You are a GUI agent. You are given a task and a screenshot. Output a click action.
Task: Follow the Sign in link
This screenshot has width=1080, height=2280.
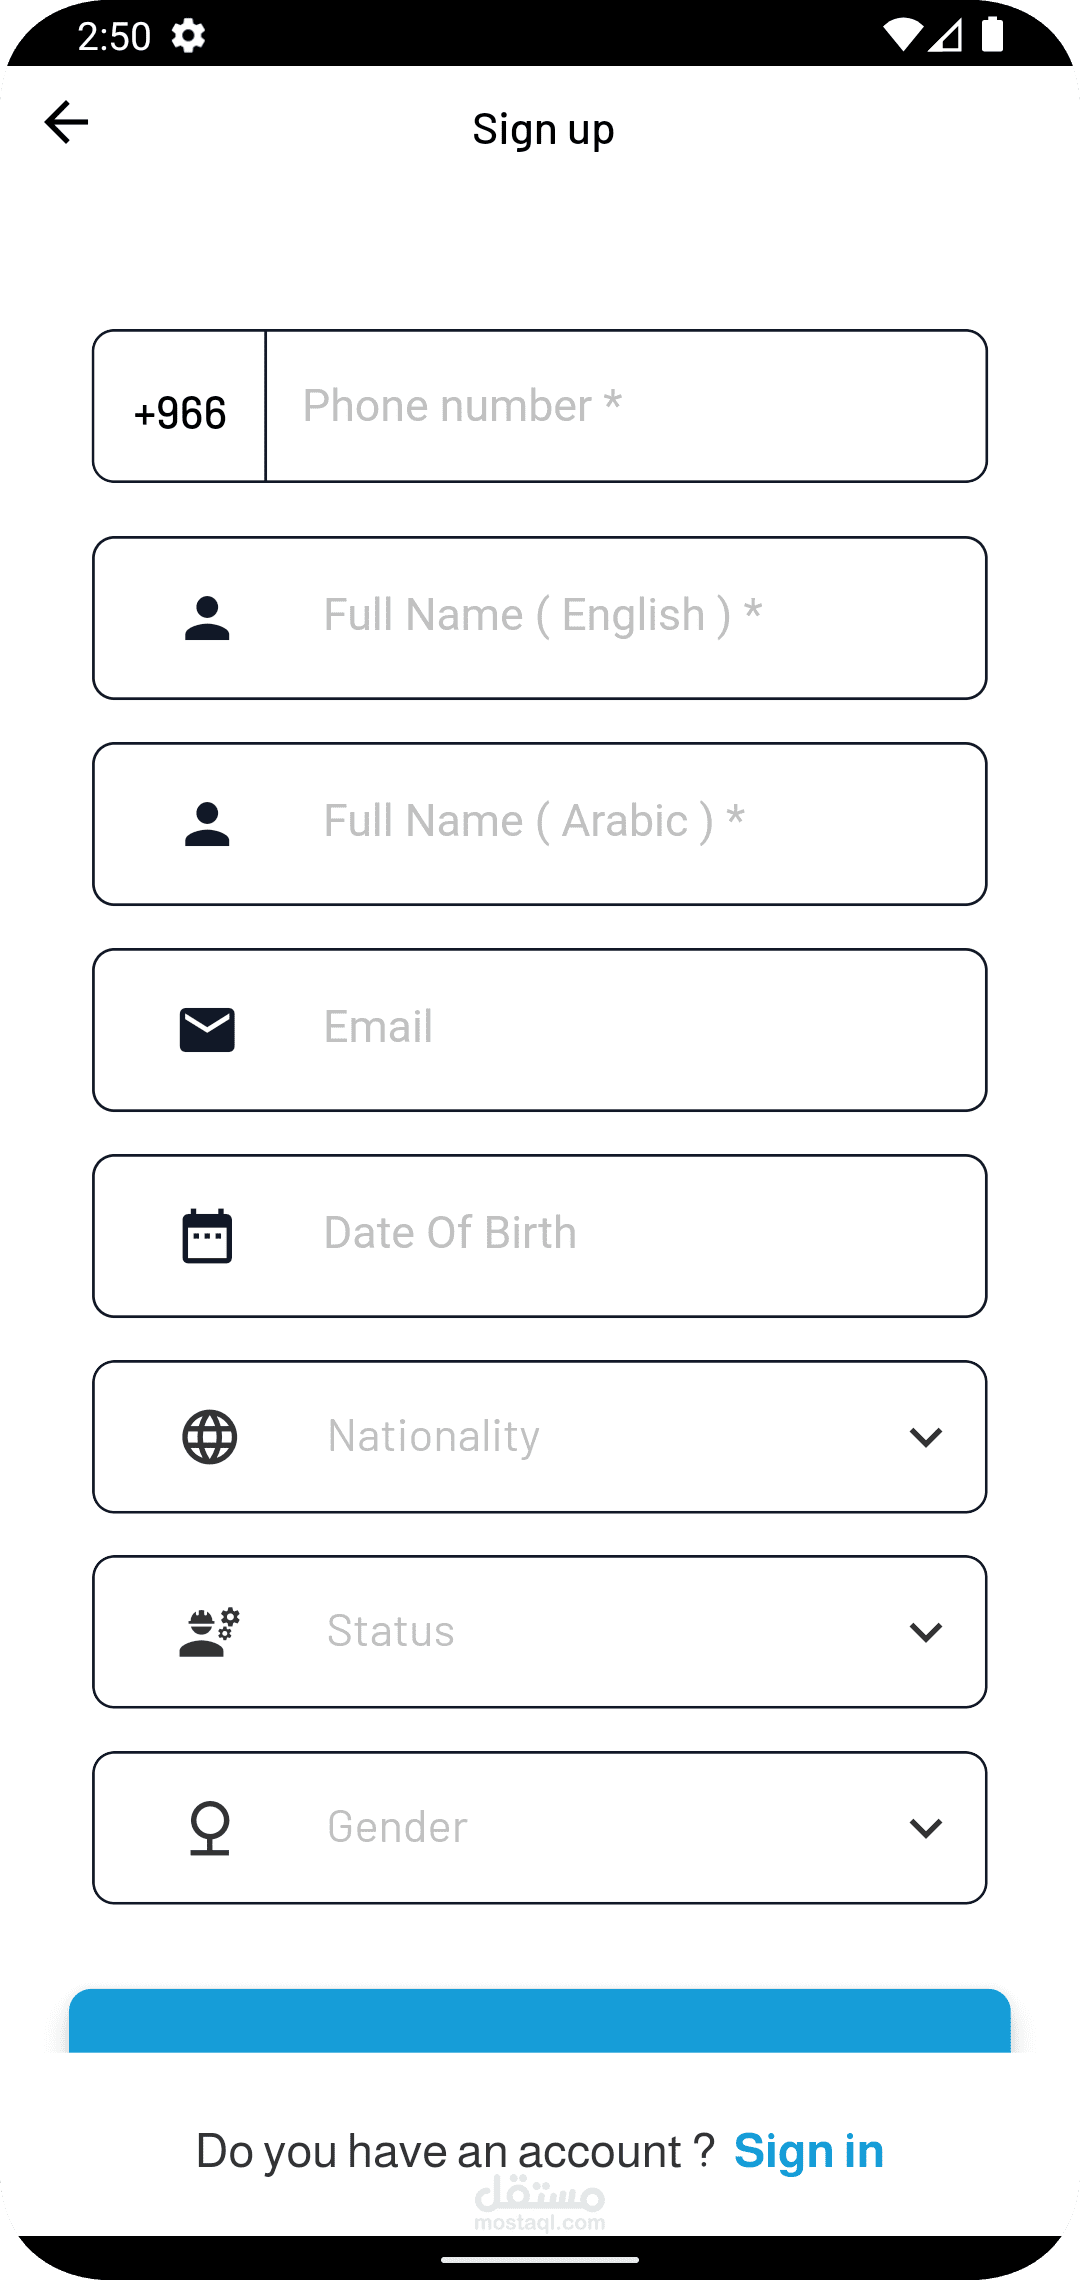808,2151
